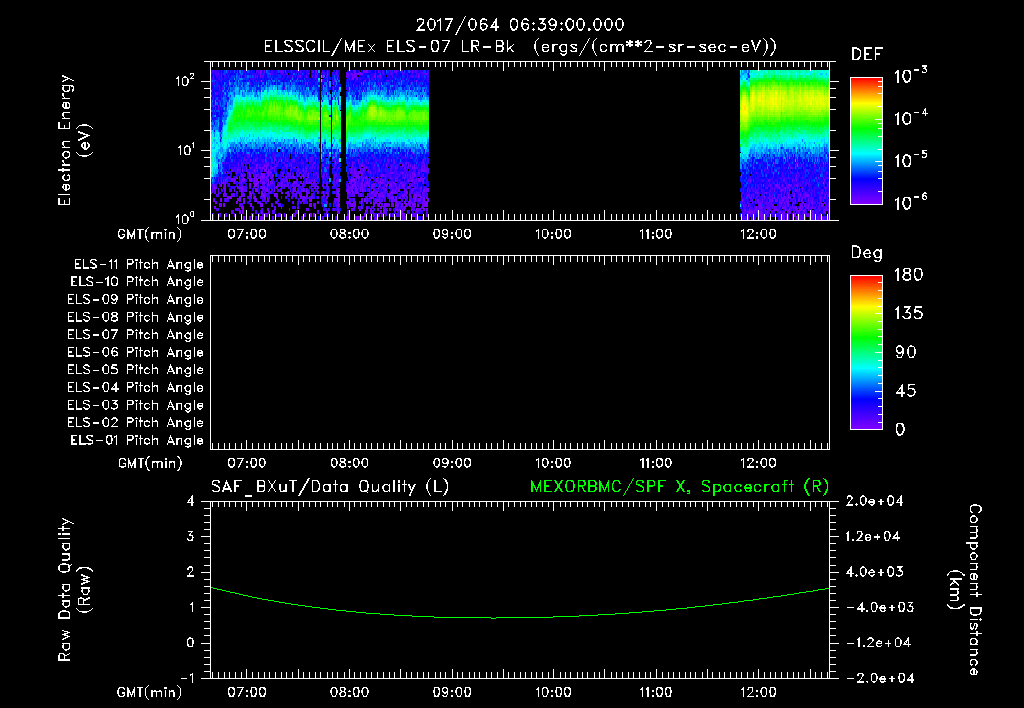Viewport: 1024px width, 708px height.
Task: Click 07:00 under the data quality panel
Action: pos(247,692)
